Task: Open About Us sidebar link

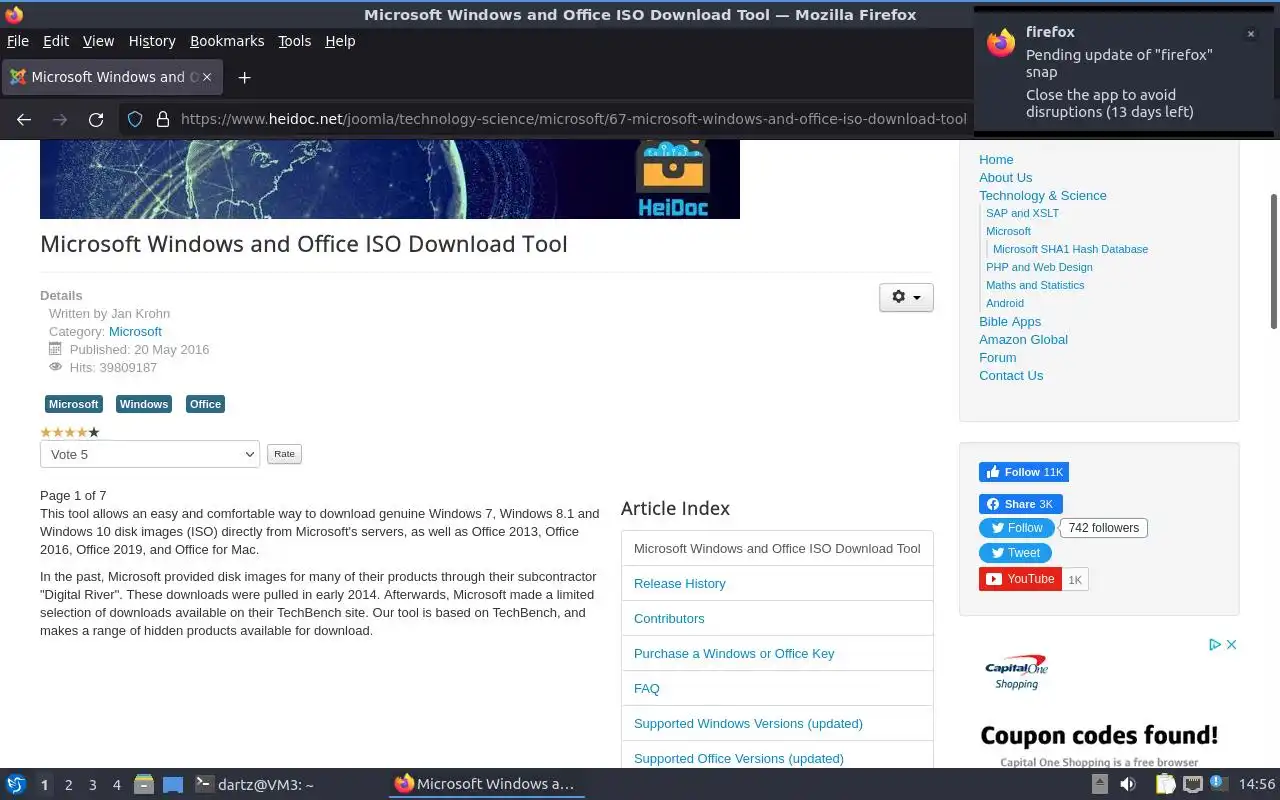Action: (1005, 177)
